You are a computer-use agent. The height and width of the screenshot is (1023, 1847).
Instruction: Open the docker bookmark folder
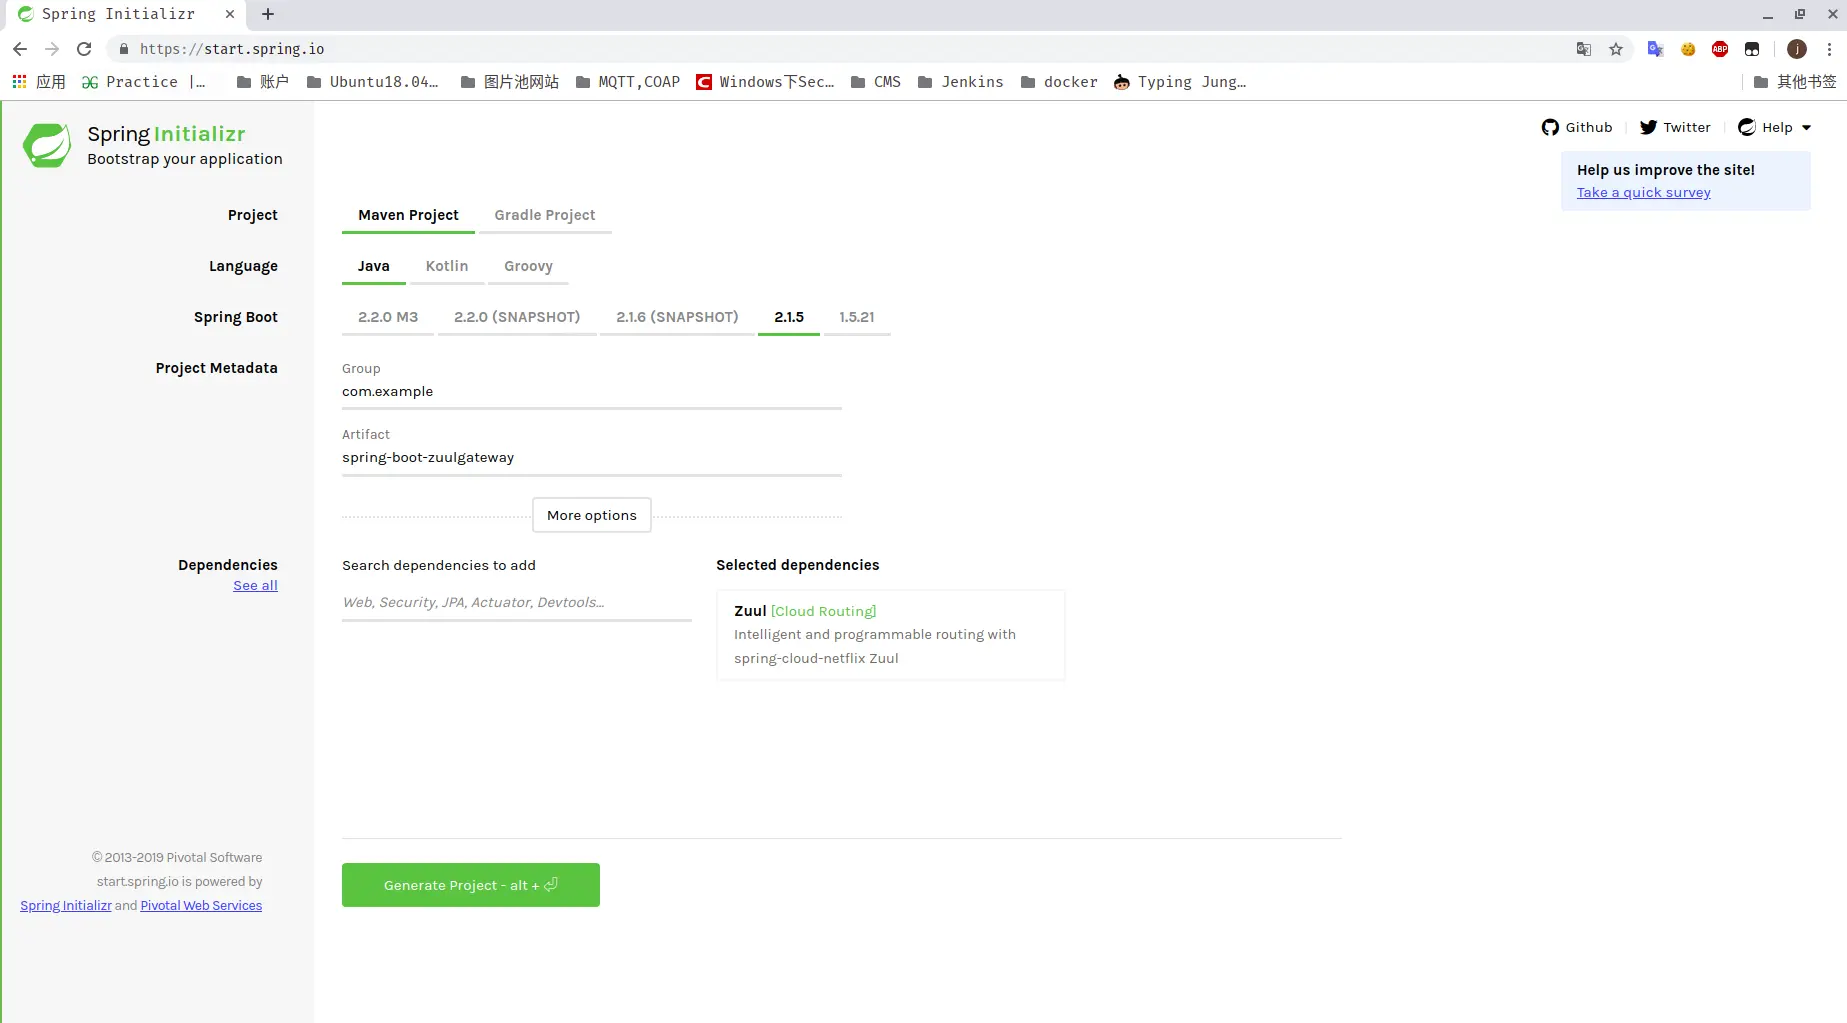1059,82
